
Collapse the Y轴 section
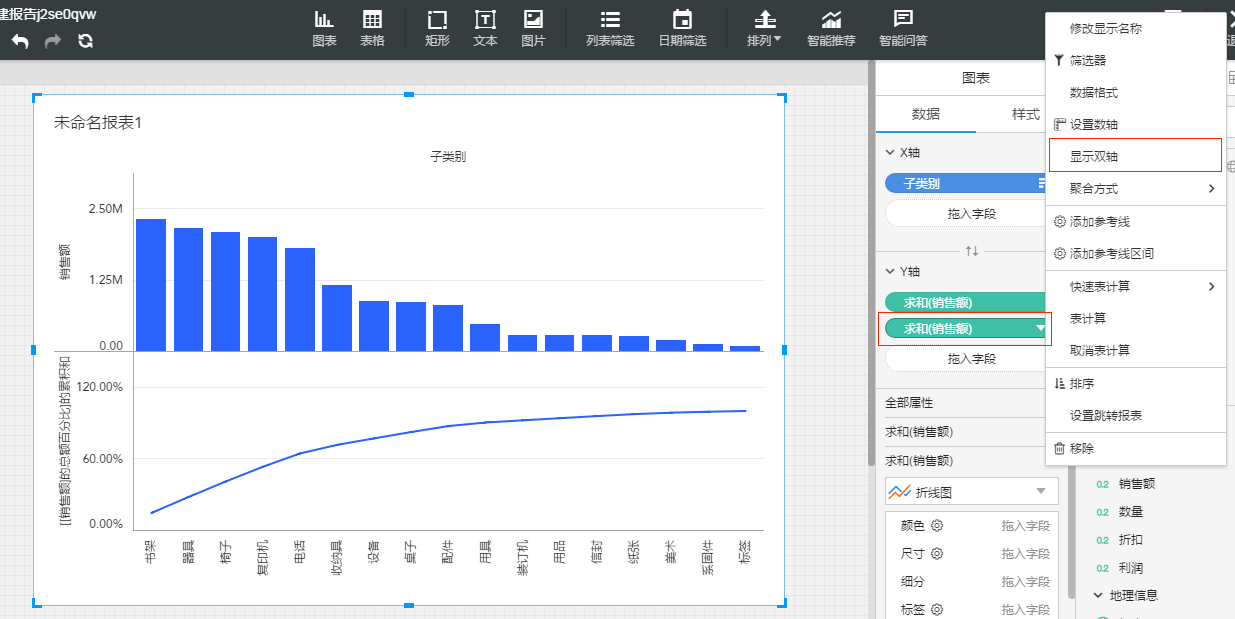[x=891, y=272]
